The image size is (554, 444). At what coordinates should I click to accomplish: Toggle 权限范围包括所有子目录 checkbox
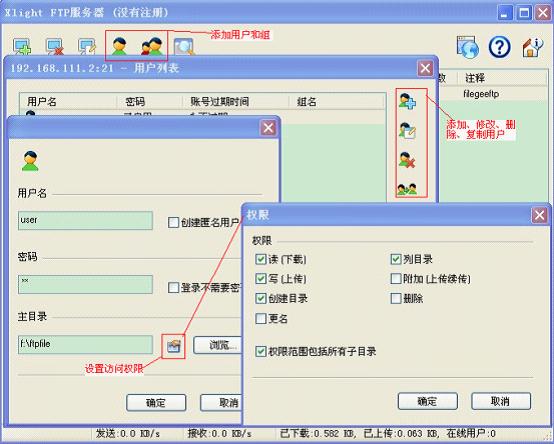261,351
